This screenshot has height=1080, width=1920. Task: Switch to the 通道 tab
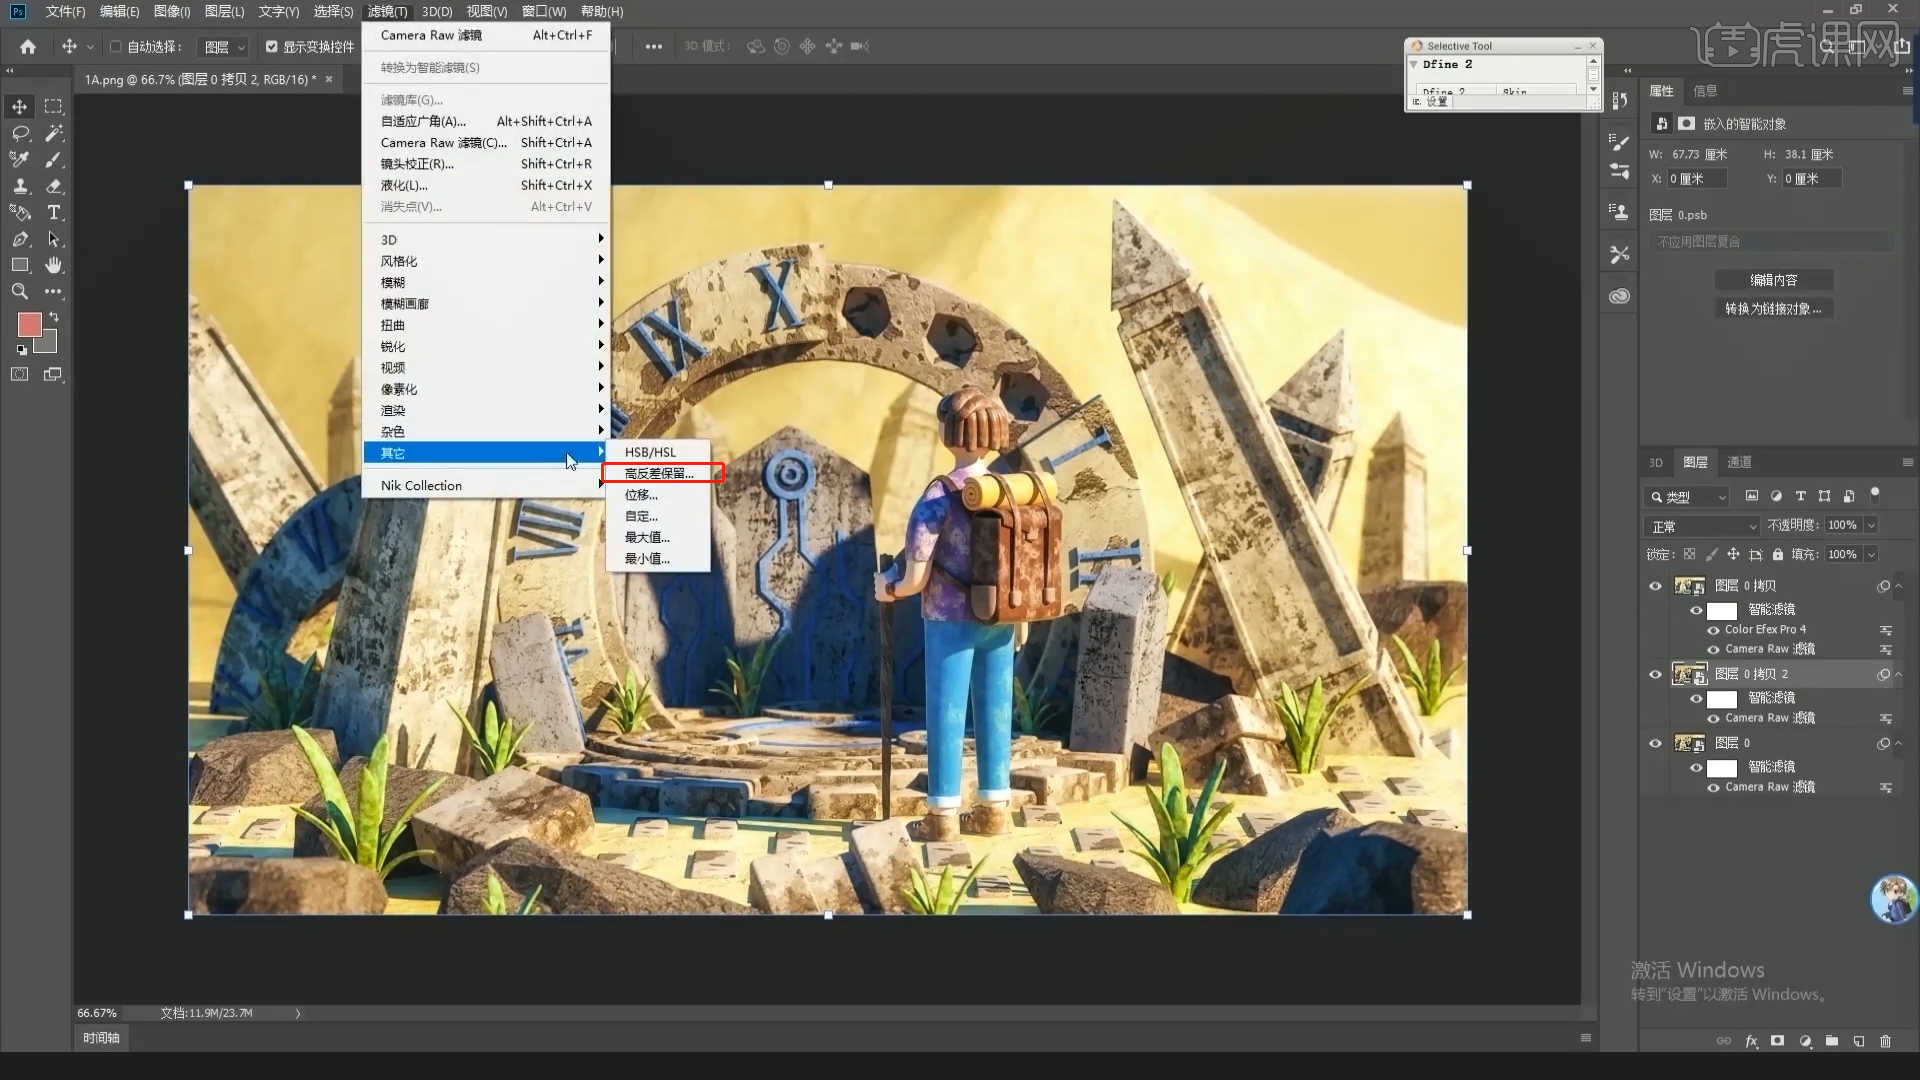tap(1739, 462)
